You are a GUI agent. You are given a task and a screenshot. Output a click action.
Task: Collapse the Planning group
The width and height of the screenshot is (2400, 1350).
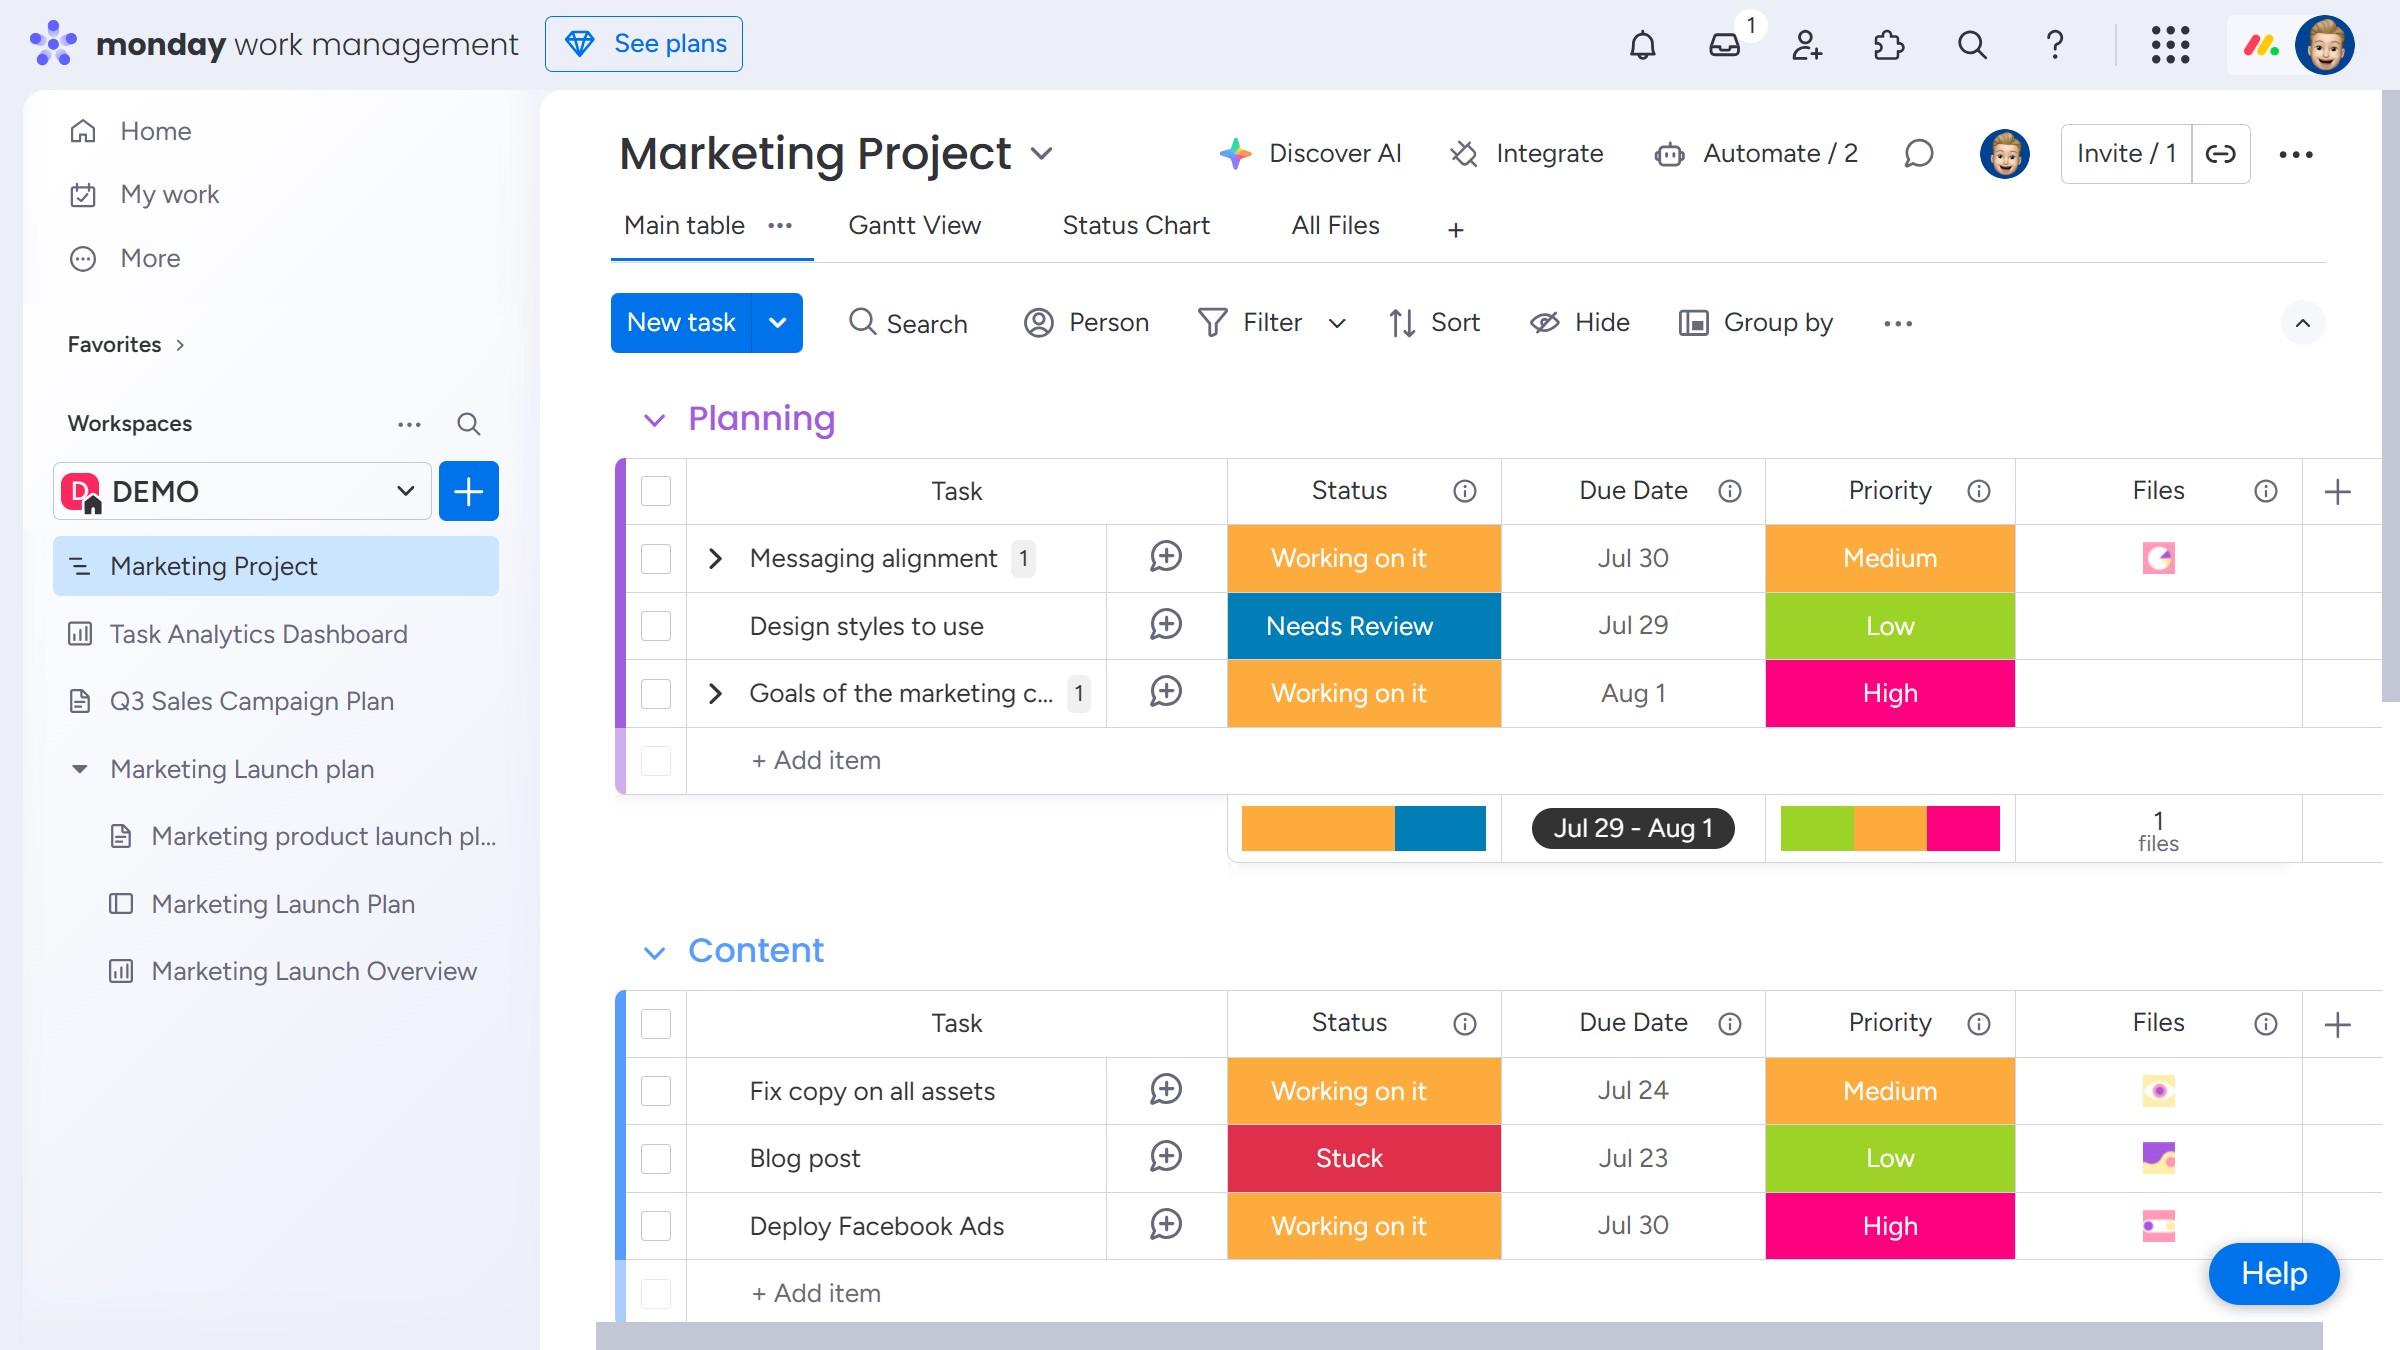tap(654, 420)
